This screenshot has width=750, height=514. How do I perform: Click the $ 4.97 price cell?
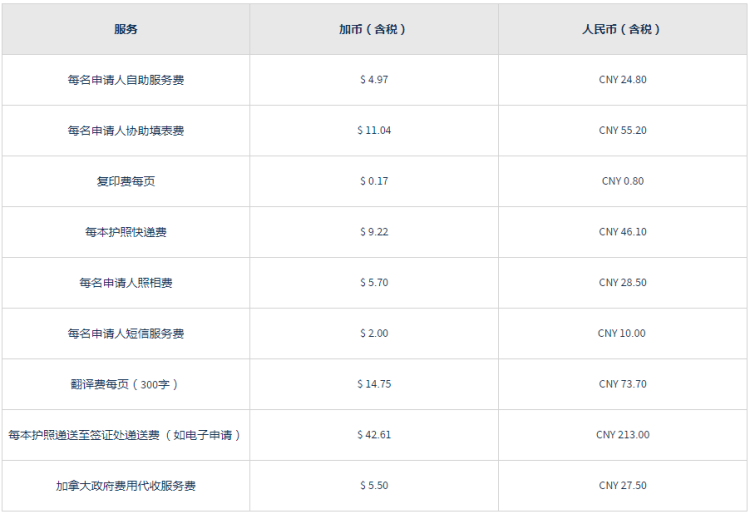pos(374,80)
